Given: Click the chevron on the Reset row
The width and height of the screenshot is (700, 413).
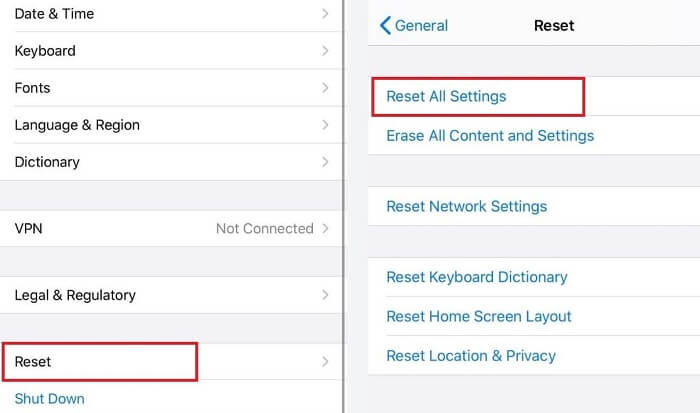Looking at the screenshot, I should (x=325, y=361).
